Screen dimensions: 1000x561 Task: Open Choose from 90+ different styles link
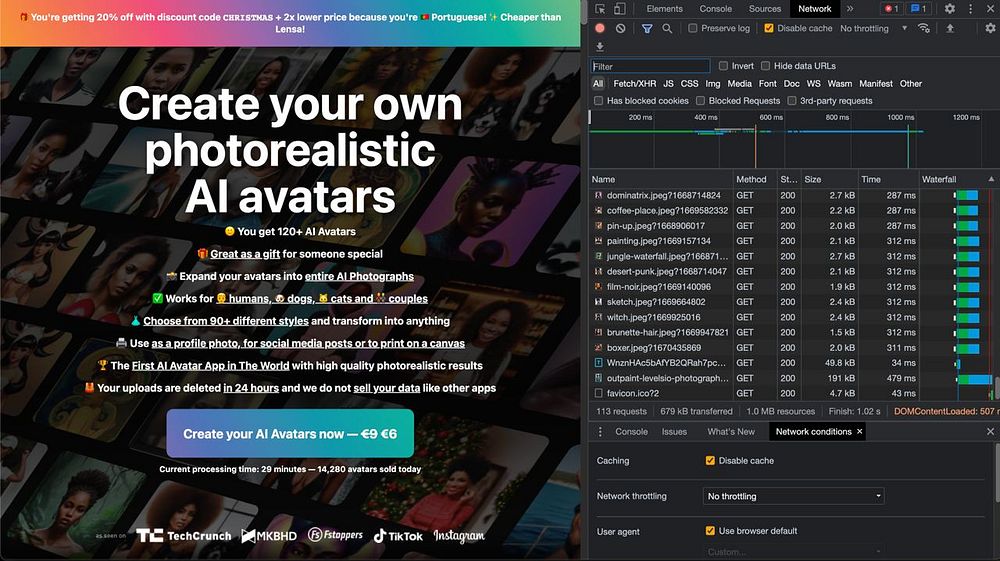point(226,321)
